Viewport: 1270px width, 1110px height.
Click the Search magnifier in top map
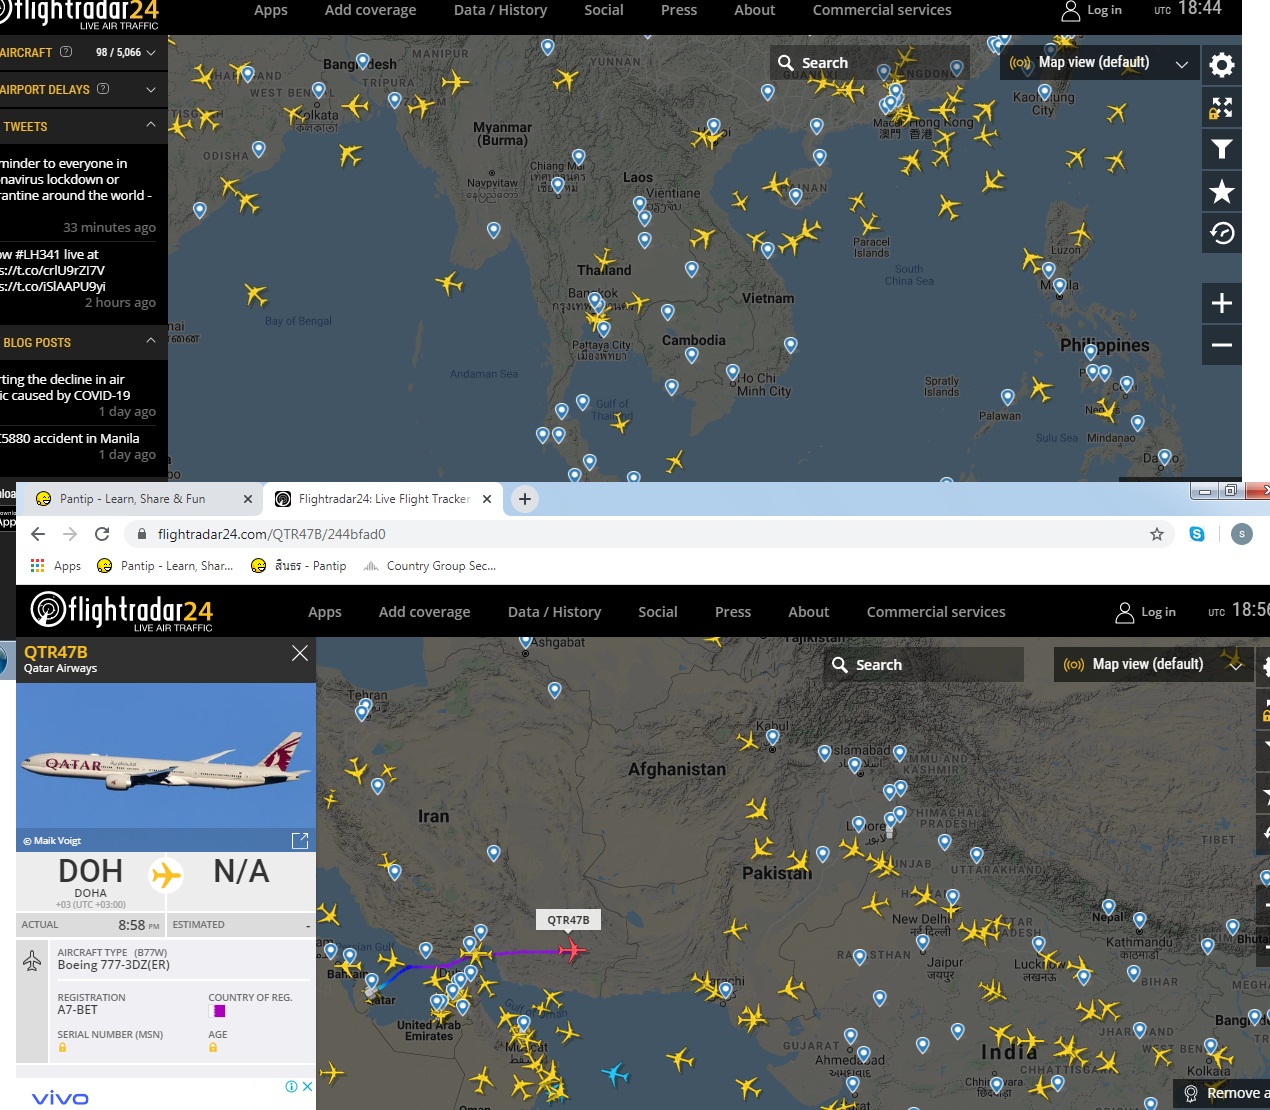[x=786, y=63]
